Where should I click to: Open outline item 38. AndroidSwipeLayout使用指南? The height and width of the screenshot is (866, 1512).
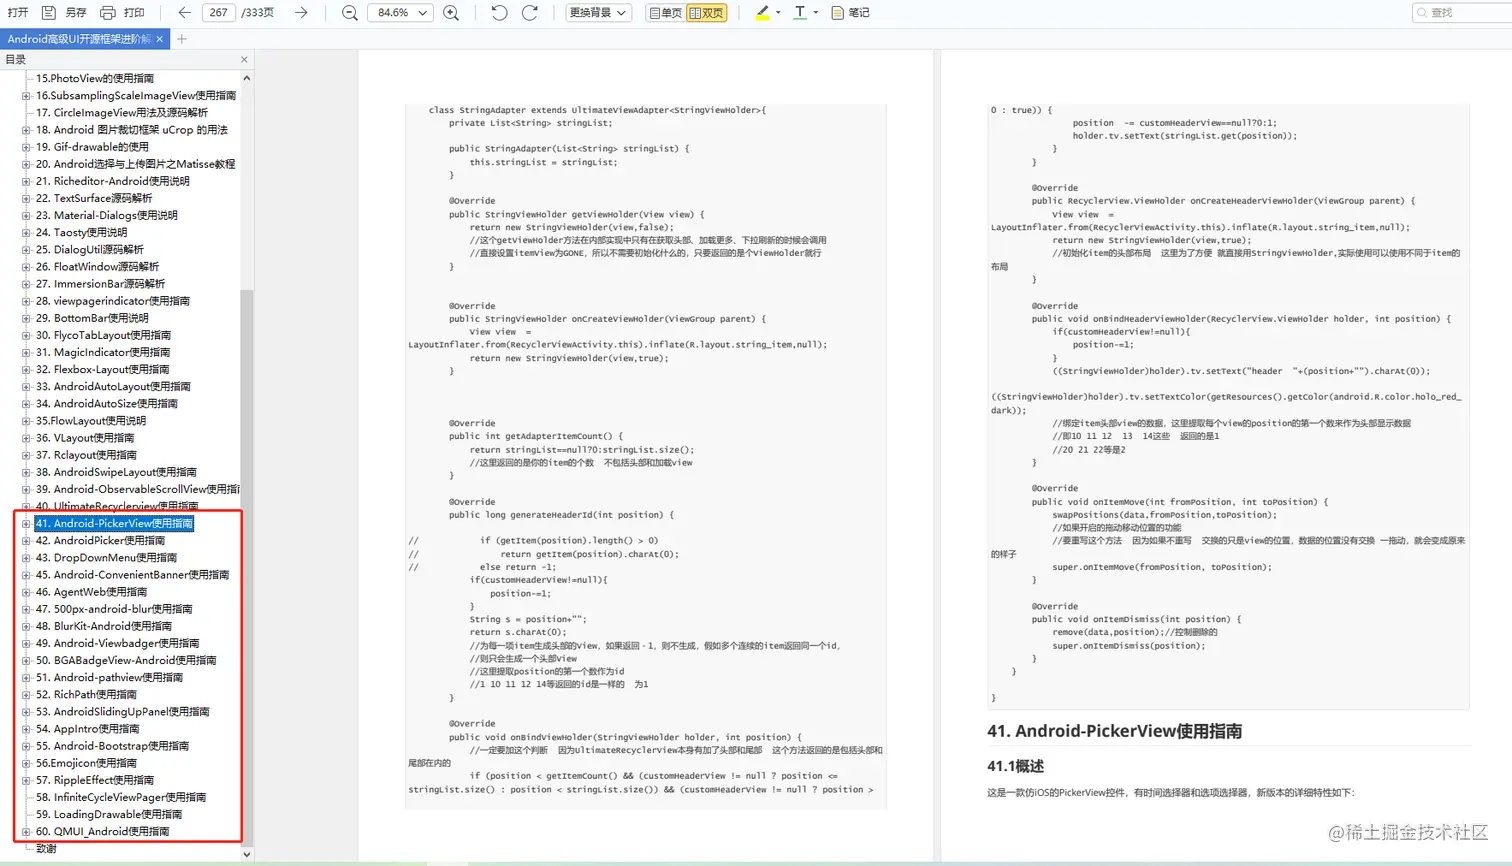click(x=116, y=472)
